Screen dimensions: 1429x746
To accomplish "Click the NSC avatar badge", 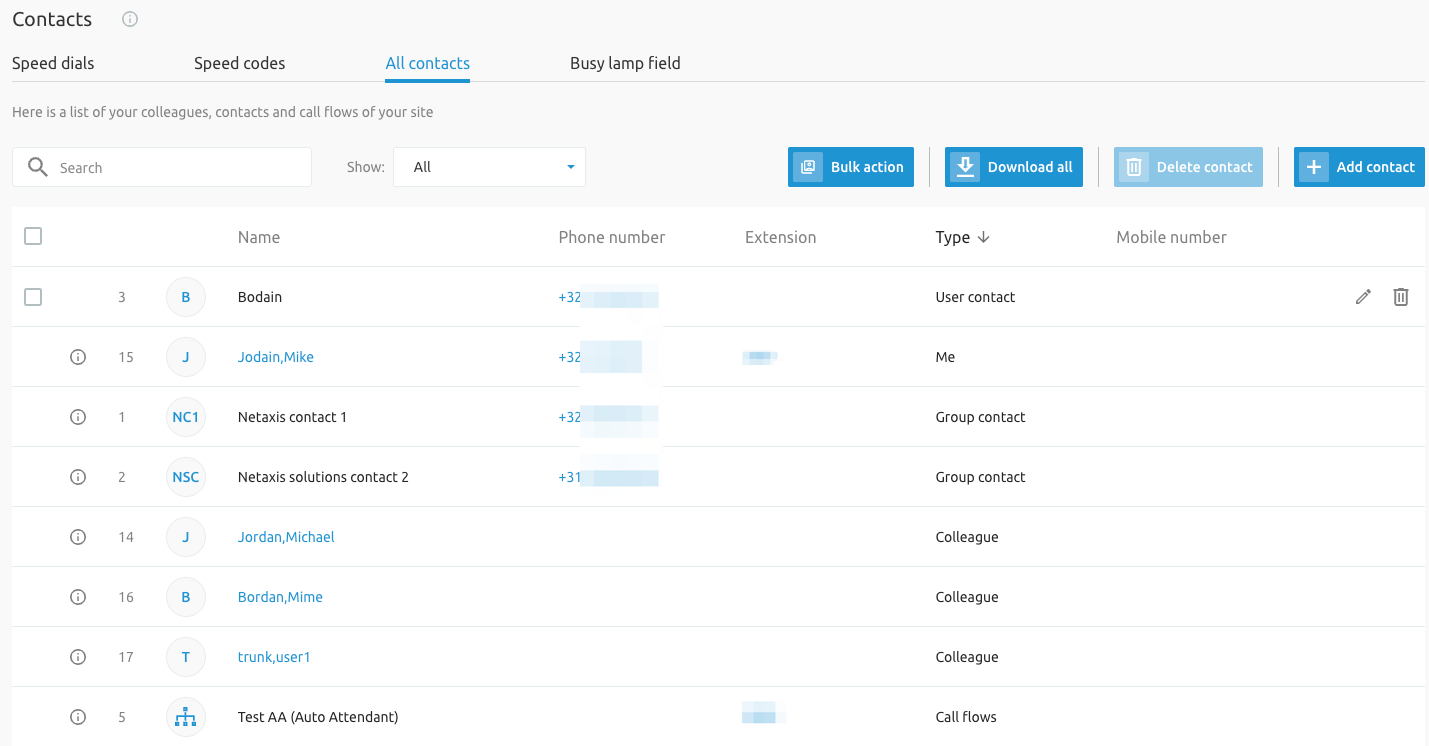I will pyautogui.click(x=185, y=477).
